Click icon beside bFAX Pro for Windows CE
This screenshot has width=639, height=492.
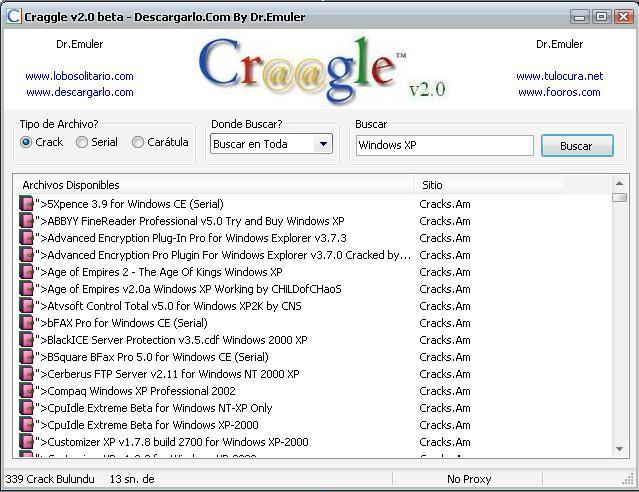[x=26, y=323]
